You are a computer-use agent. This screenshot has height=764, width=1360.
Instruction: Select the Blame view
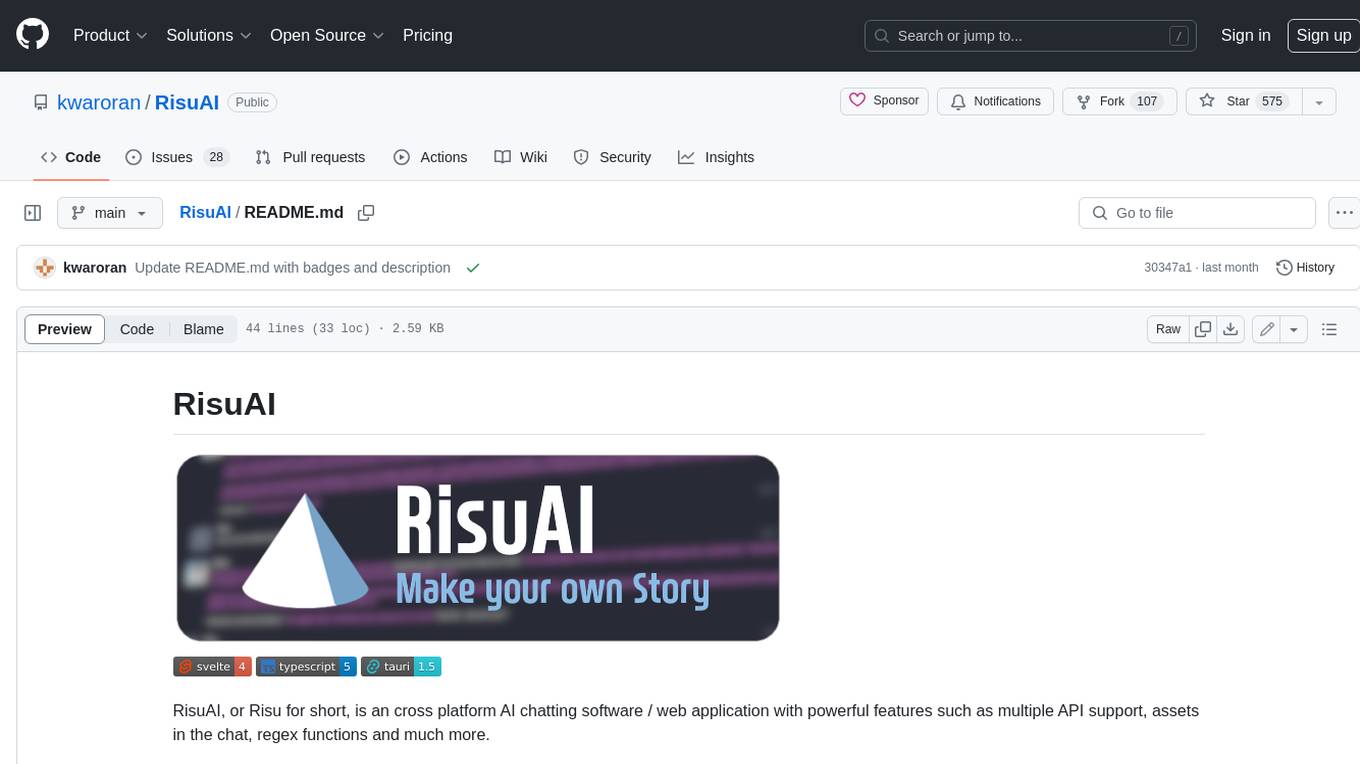tap(203, 329)
